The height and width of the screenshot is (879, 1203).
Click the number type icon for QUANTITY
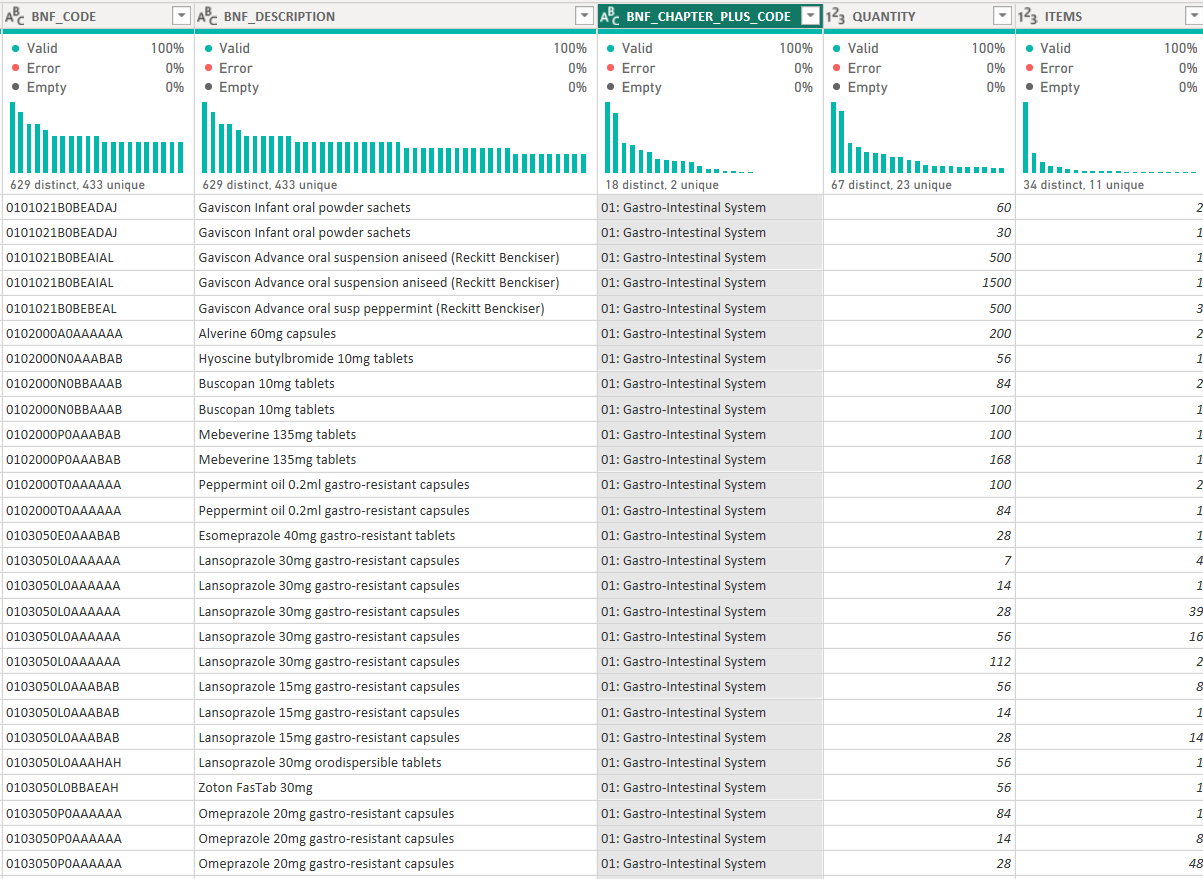click(x=836, y=16)
